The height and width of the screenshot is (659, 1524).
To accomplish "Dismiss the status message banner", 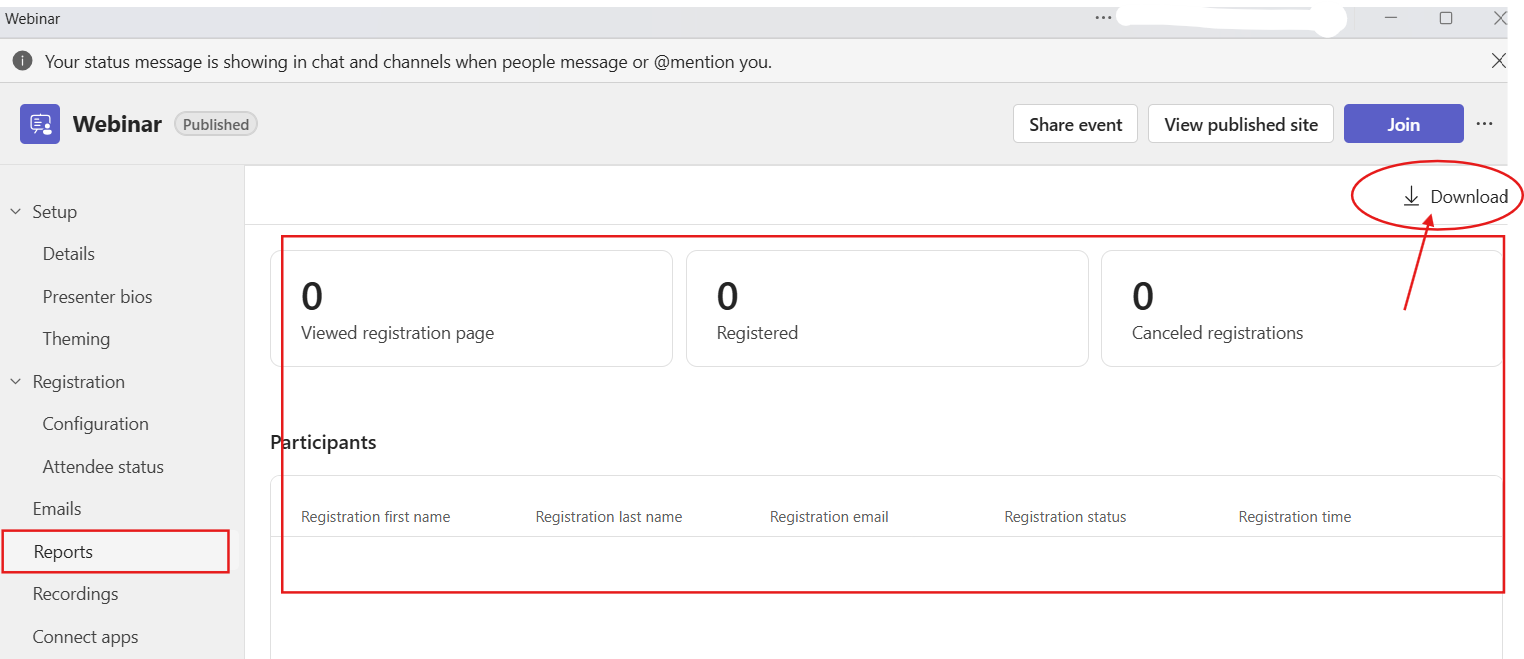I will coord(1498,61).
